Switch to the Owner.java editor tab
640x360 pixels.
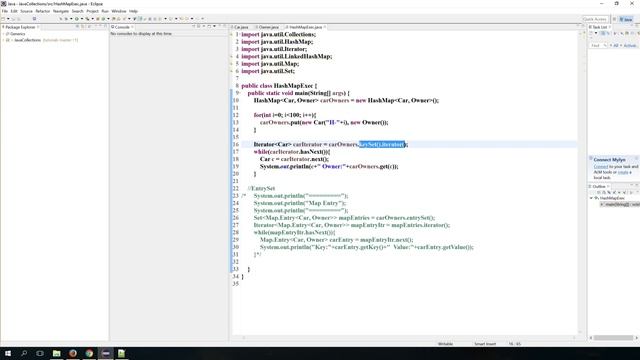268,27
